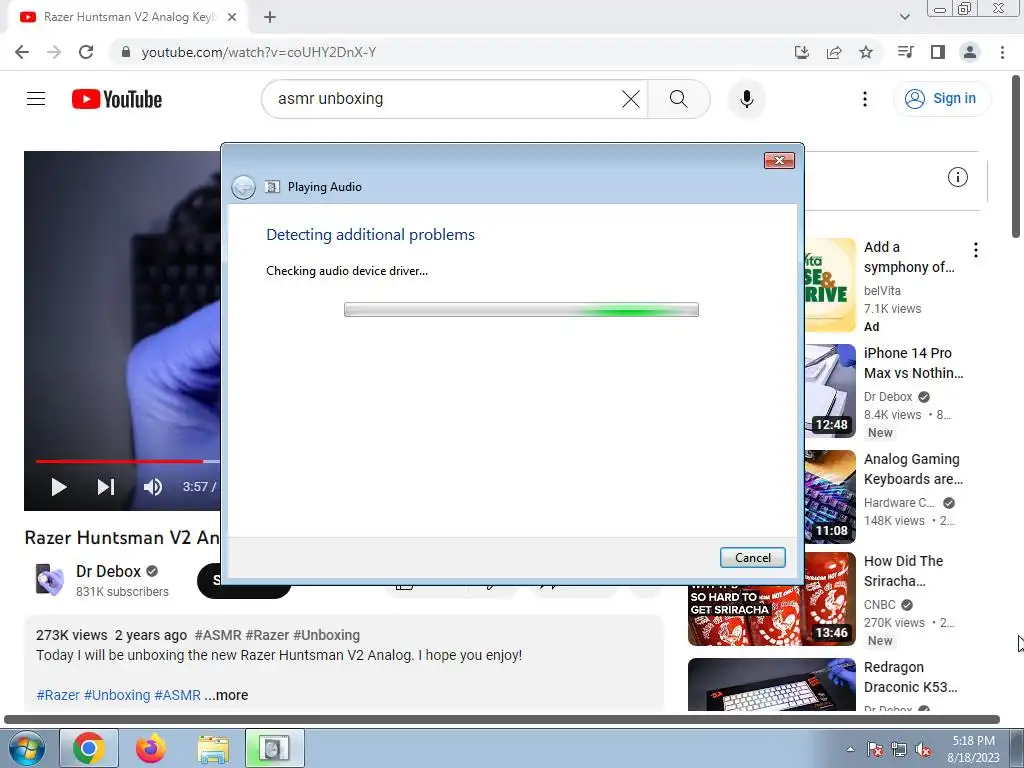Screen dimensions: 1024x768
Task: Expand the description with ...more
Action: pyautogui.click(x=226, y=695)
